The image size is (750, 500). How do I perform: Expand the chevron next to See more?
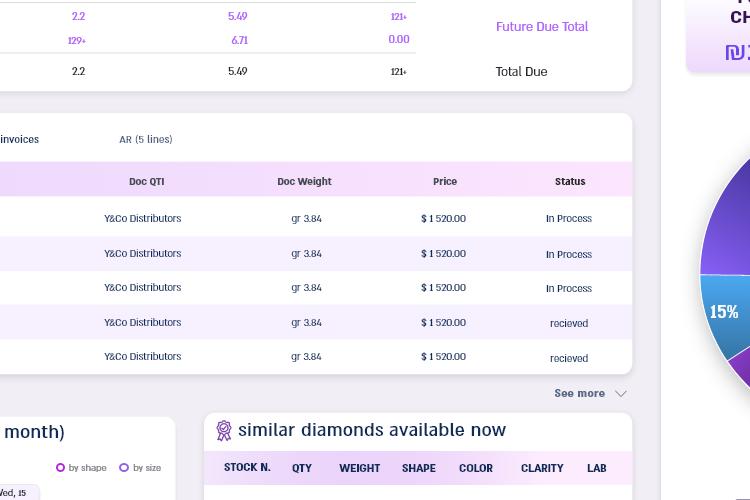click(x=621, y=394)
